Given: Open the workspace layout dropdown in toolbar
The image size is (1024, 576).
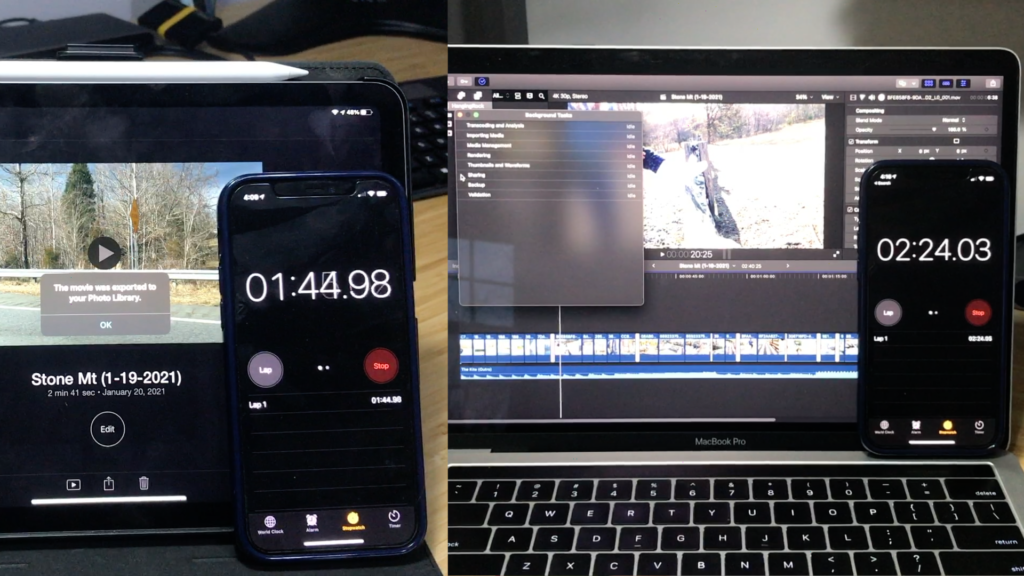Looking at the screenshot, I should coord(906,83).
